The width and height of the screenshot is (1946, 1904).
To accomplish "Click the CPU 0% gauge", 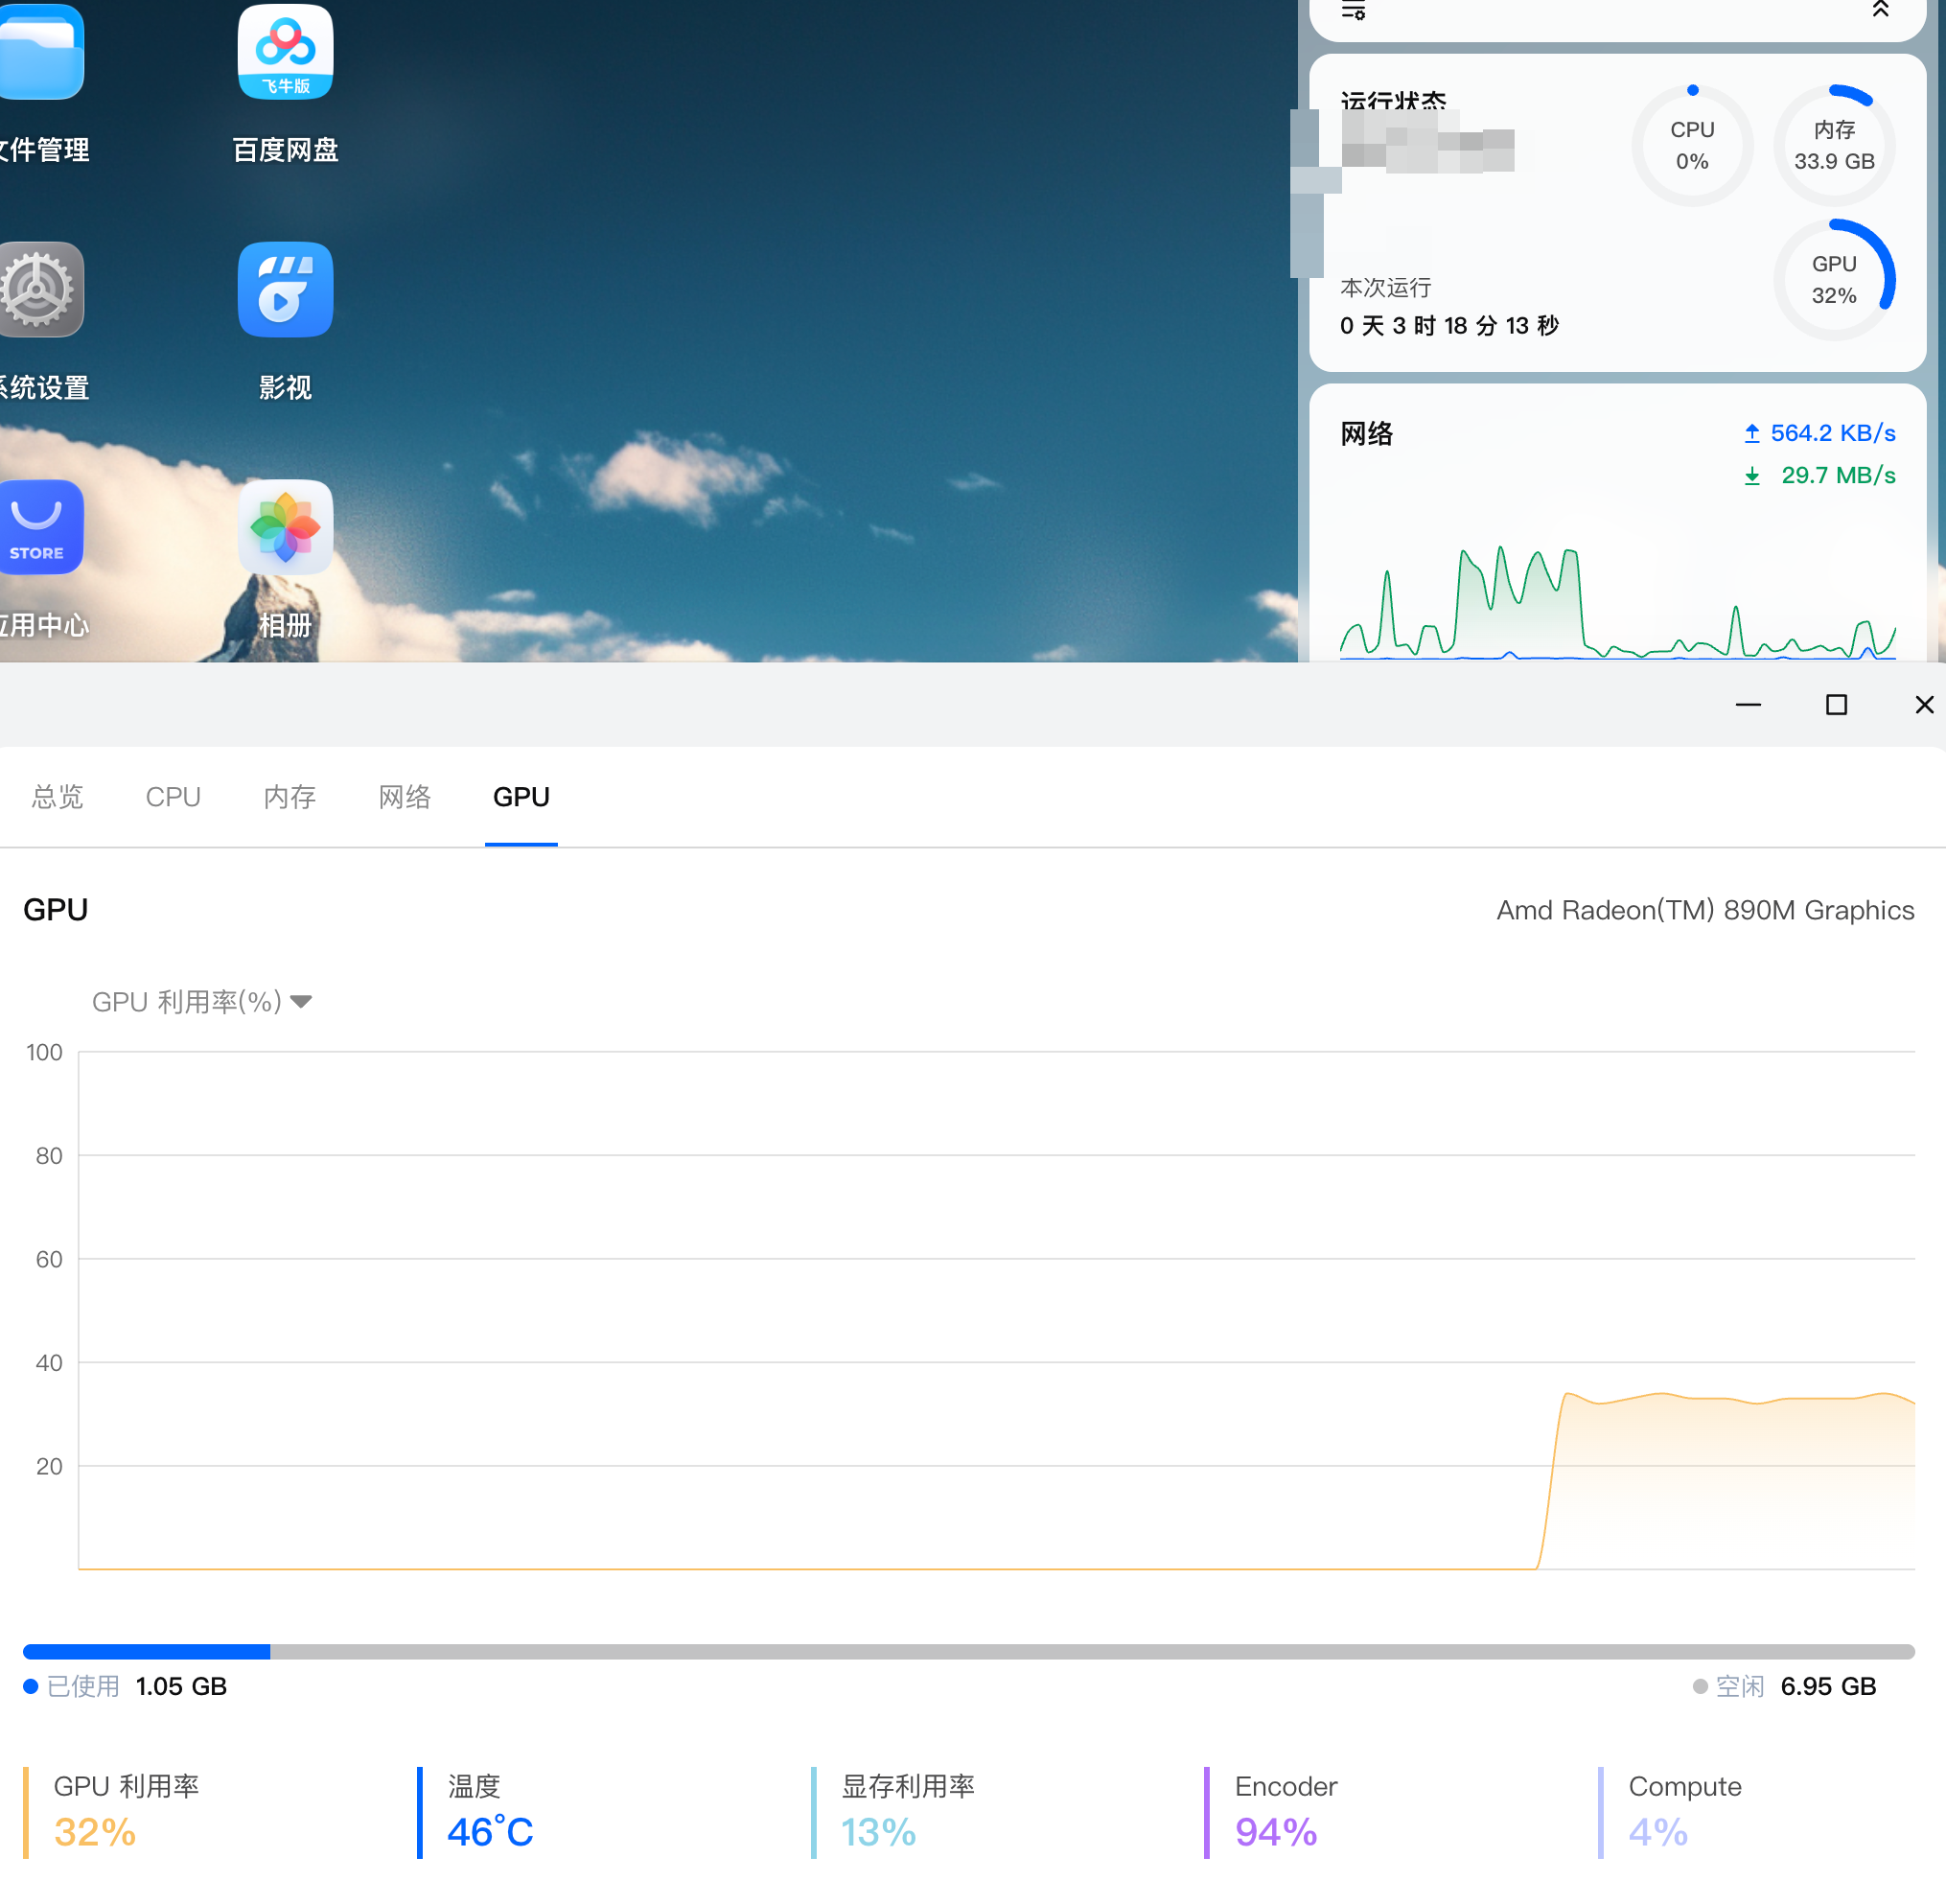I will pos(1692,146).
